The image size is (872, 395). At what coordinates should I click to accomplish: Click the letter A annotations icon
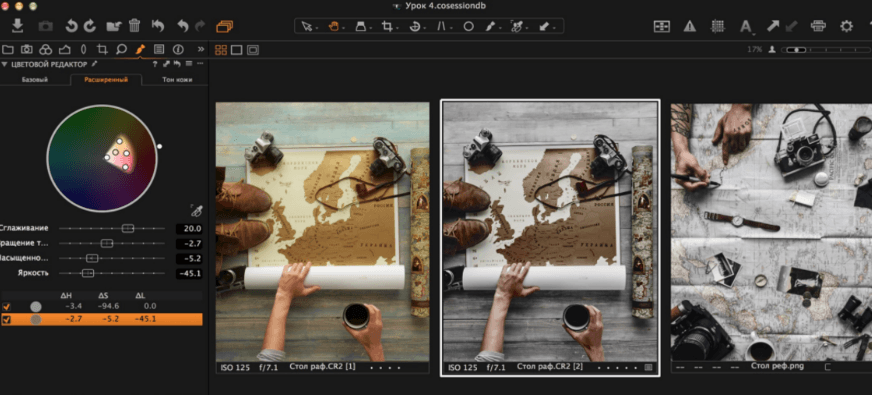pos(745,26)
